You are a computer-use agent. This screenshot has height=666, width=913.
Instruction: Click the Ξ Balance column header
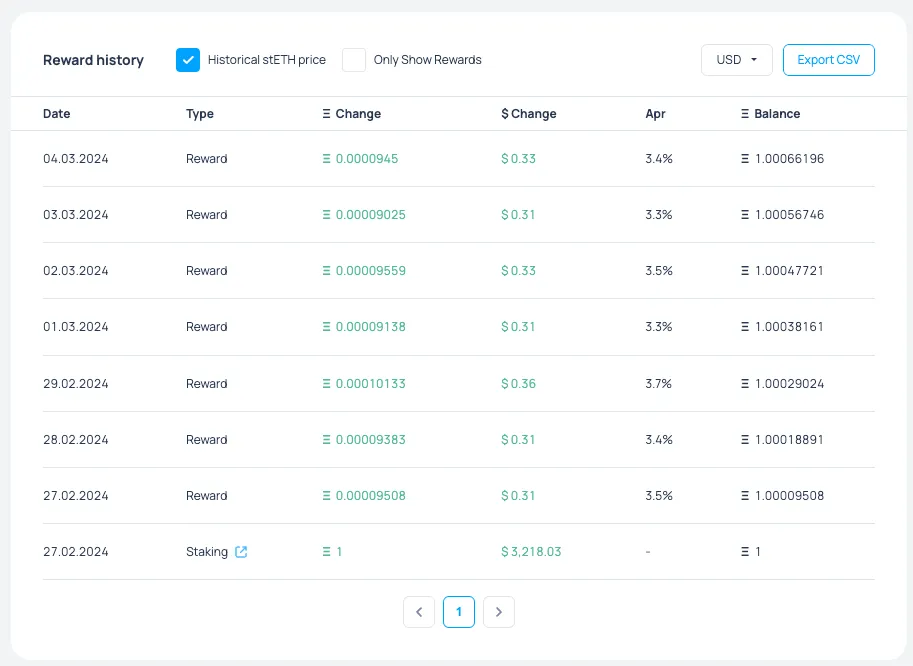(x=770, y=114)
